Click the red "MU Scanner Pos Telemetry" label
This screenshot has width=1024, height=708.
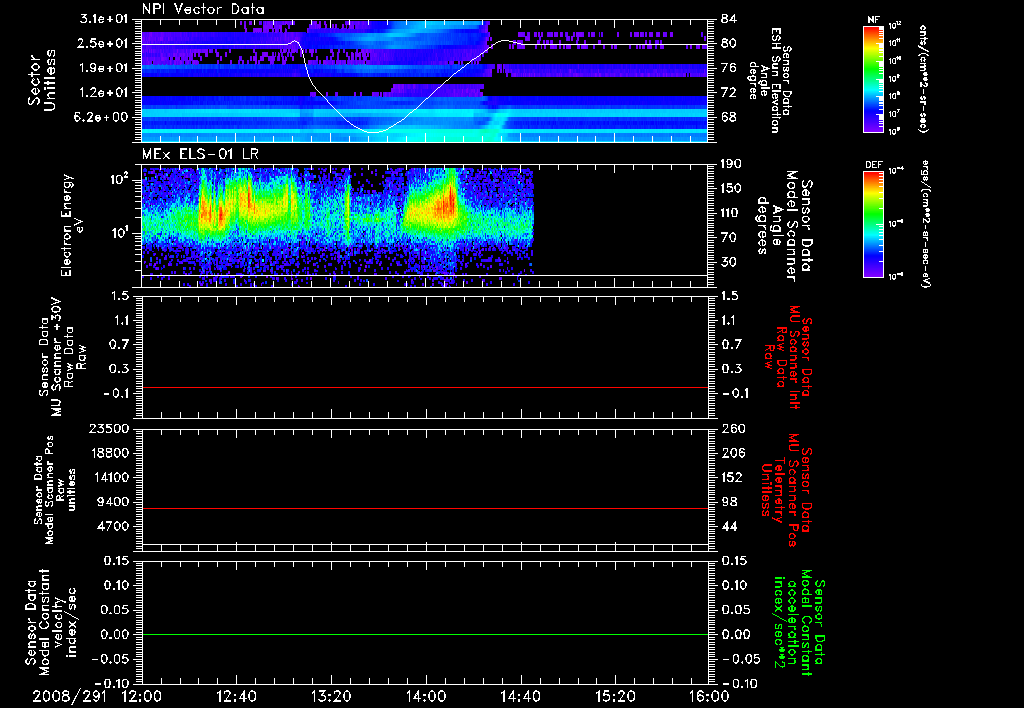786,489
